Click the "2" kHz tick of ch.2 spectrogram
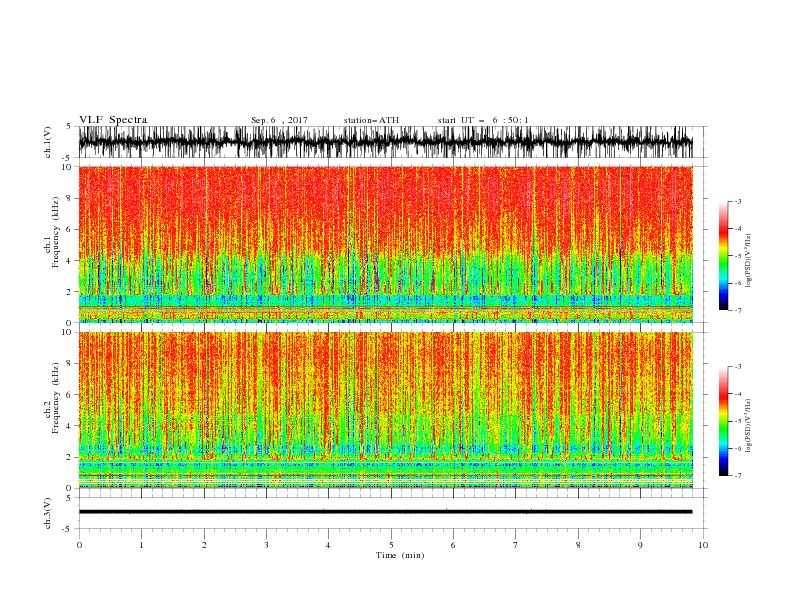The image size is (792, 612). (x=69, y=457)
